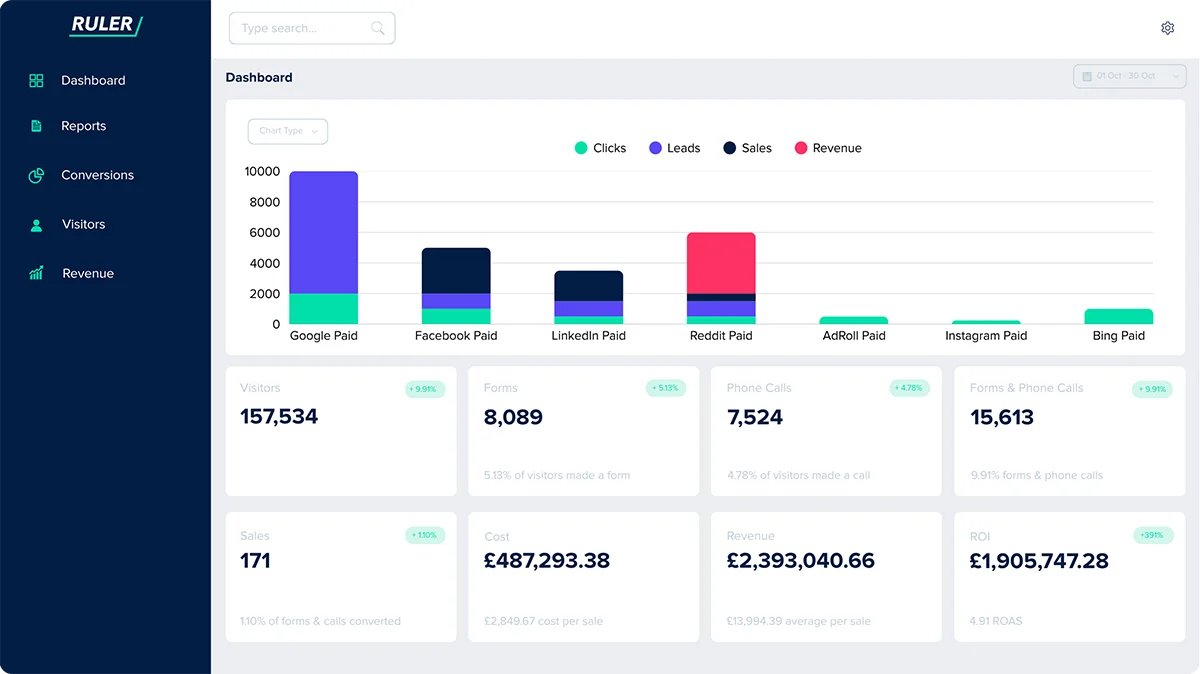Viewport: 1200px width, 674px height.
Task: Go to the Conversions section
Action: pyautogui.click(x=97, y=175)
